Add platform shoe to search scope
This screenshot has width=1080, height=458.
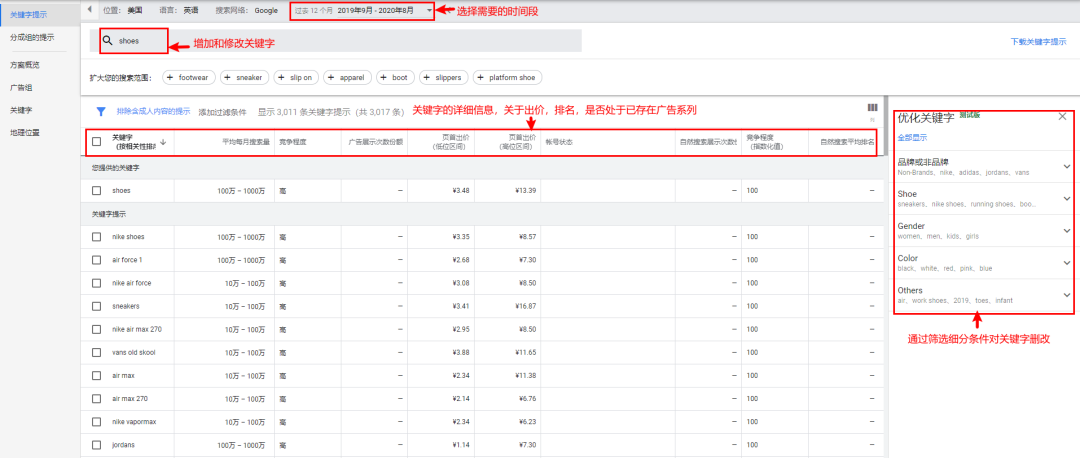[x=508, y=78]
